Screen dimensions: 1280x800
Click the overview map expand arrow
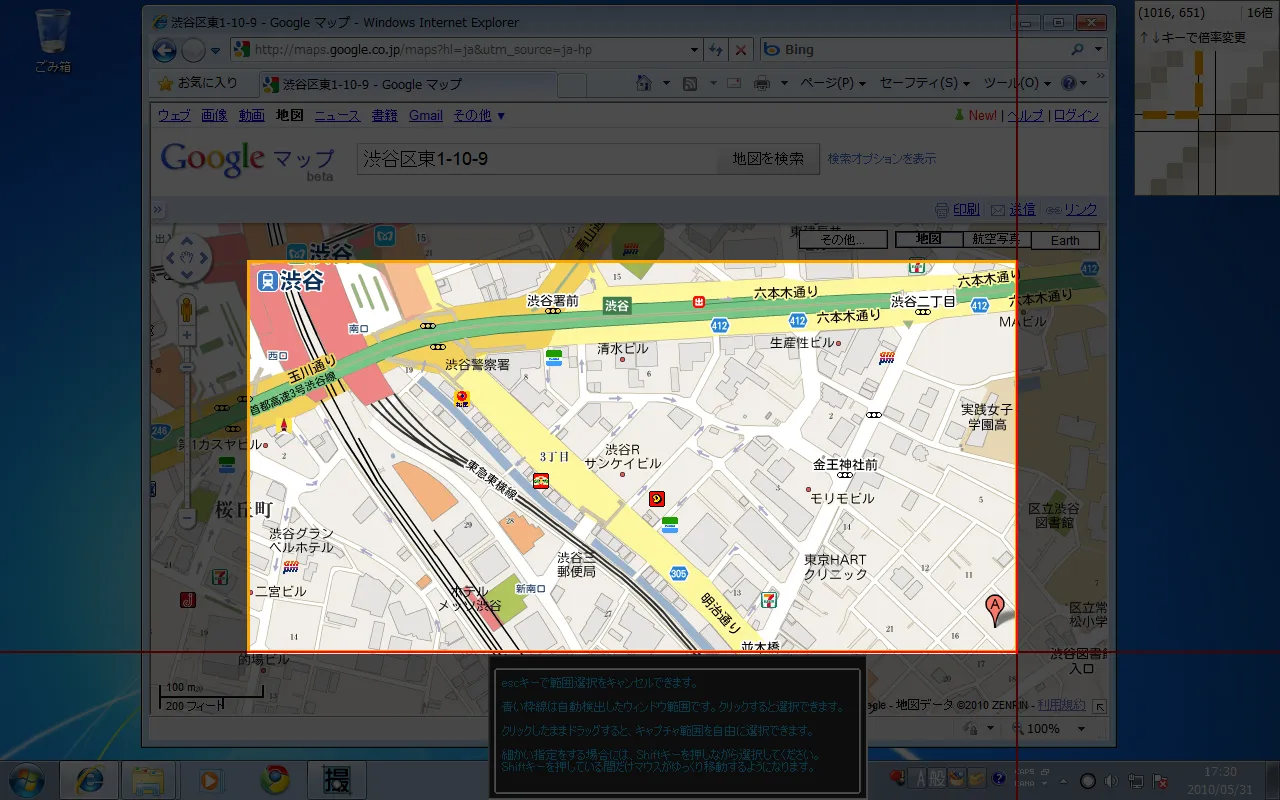[x=1100, y=706]
